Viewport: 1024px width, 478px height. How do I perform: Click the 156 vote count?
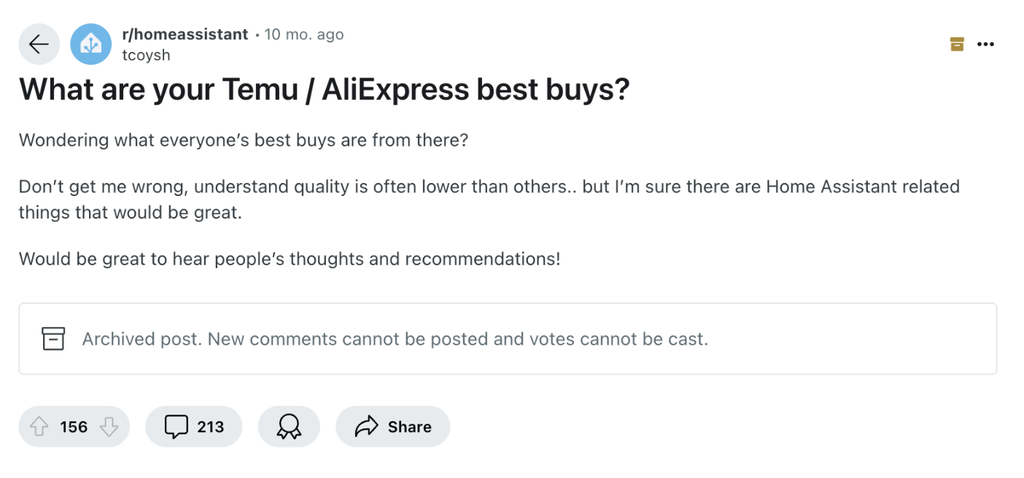click(74, 427)
